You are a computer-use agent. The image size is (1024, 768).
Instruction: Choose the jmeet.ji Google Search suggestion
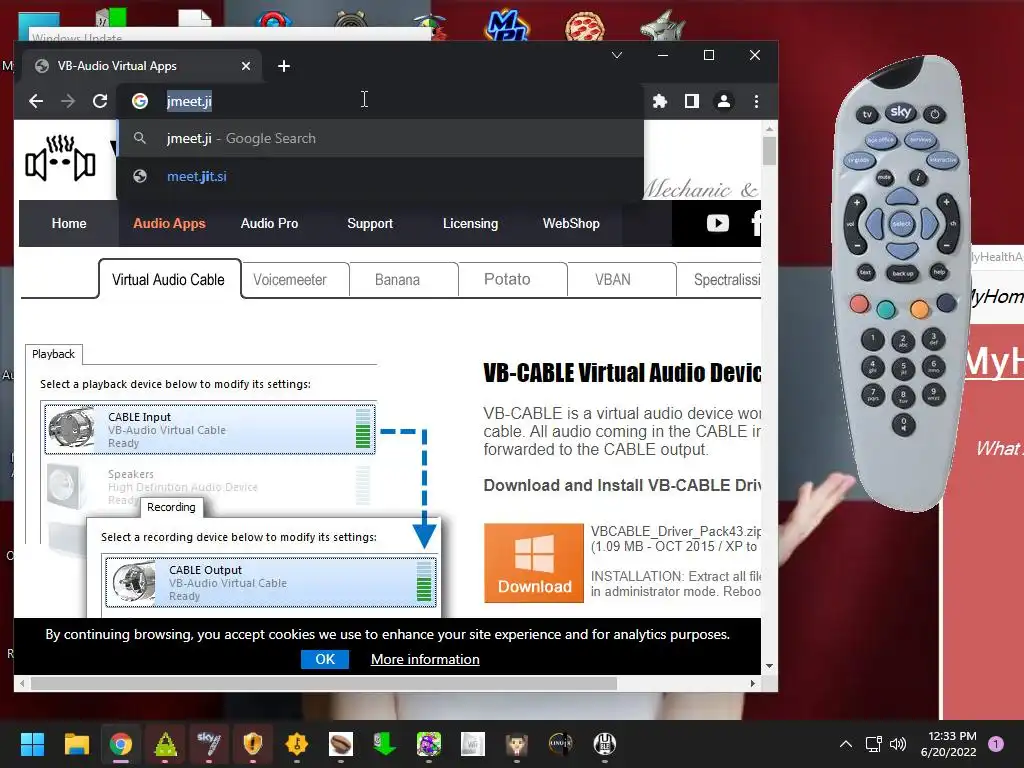click(380, 138)
